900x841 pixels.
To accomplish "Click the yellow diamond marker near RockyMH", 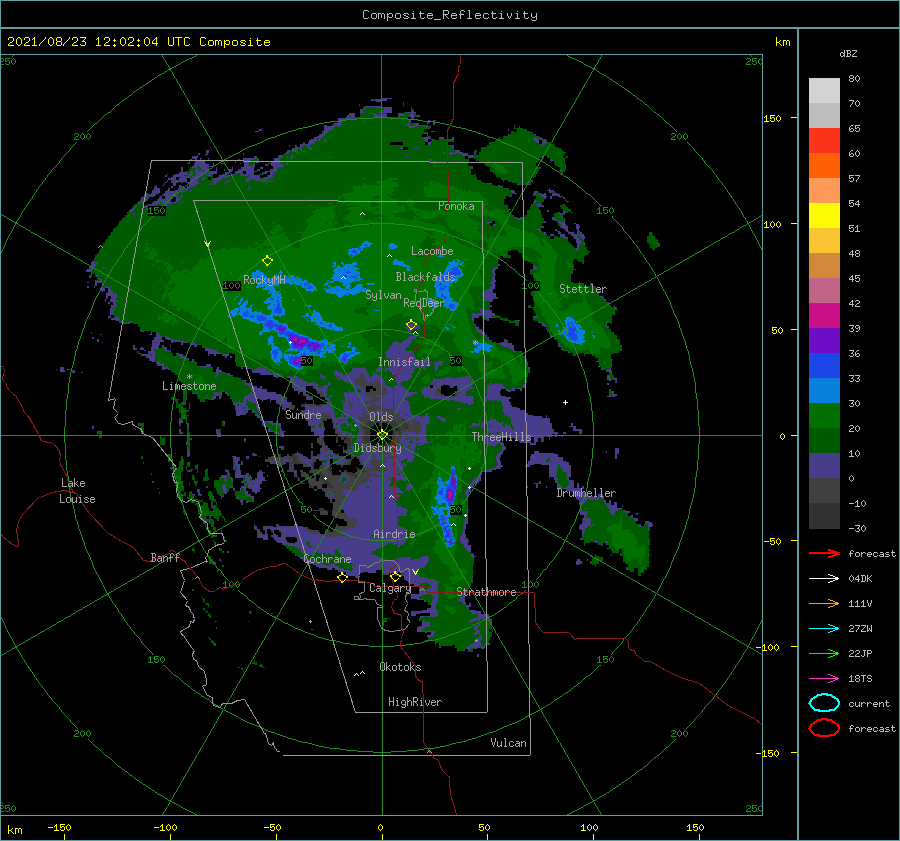I will click(267, 261).
